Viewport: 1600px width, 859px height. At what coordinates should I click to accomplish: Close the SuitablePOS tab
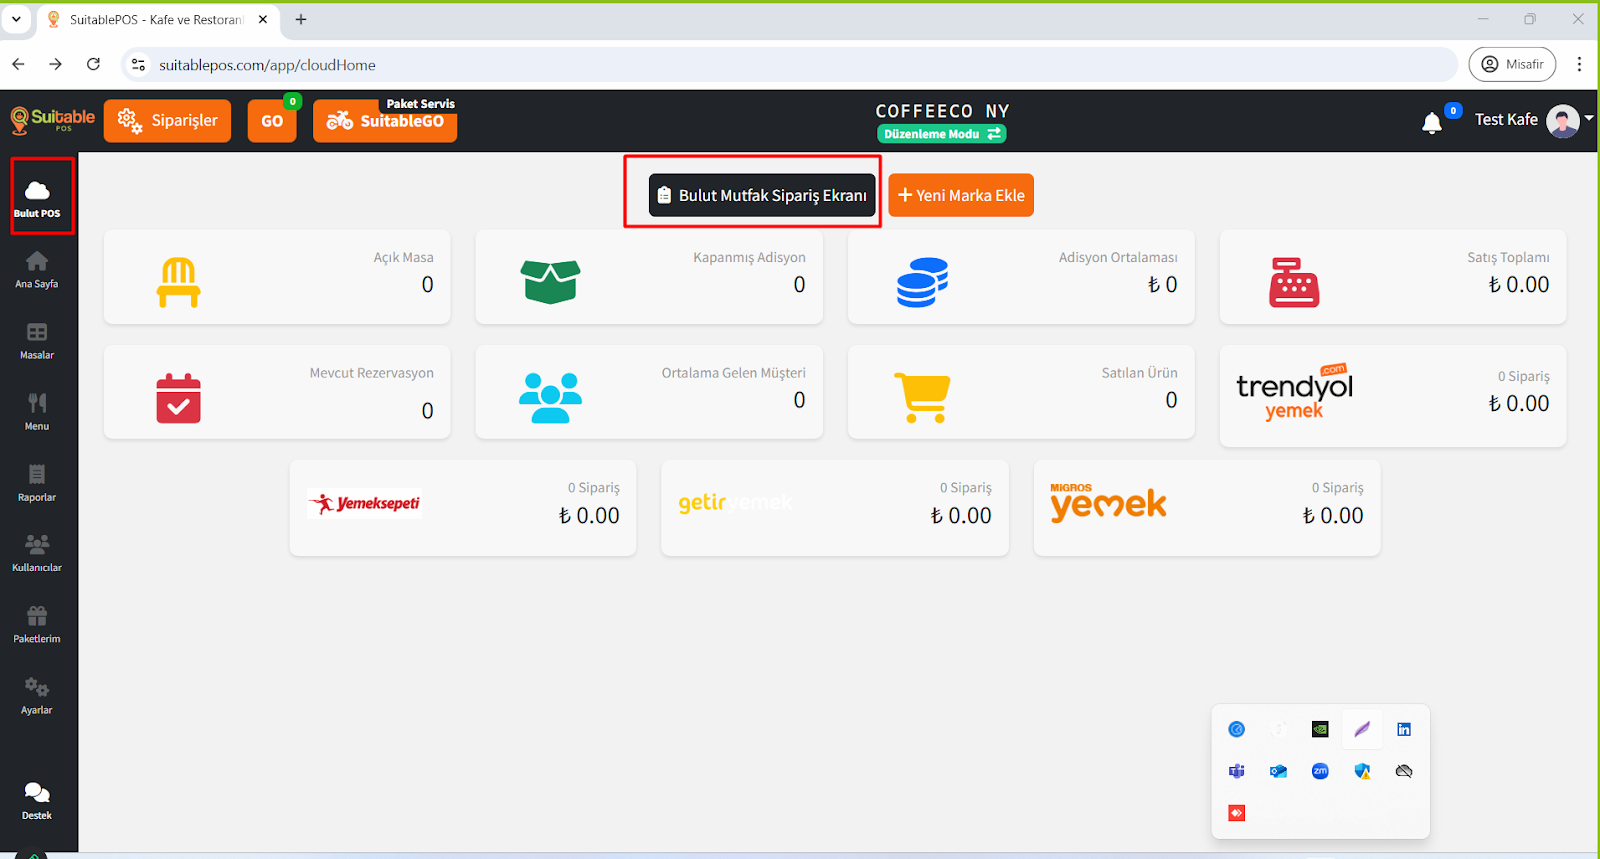[263, 19]
